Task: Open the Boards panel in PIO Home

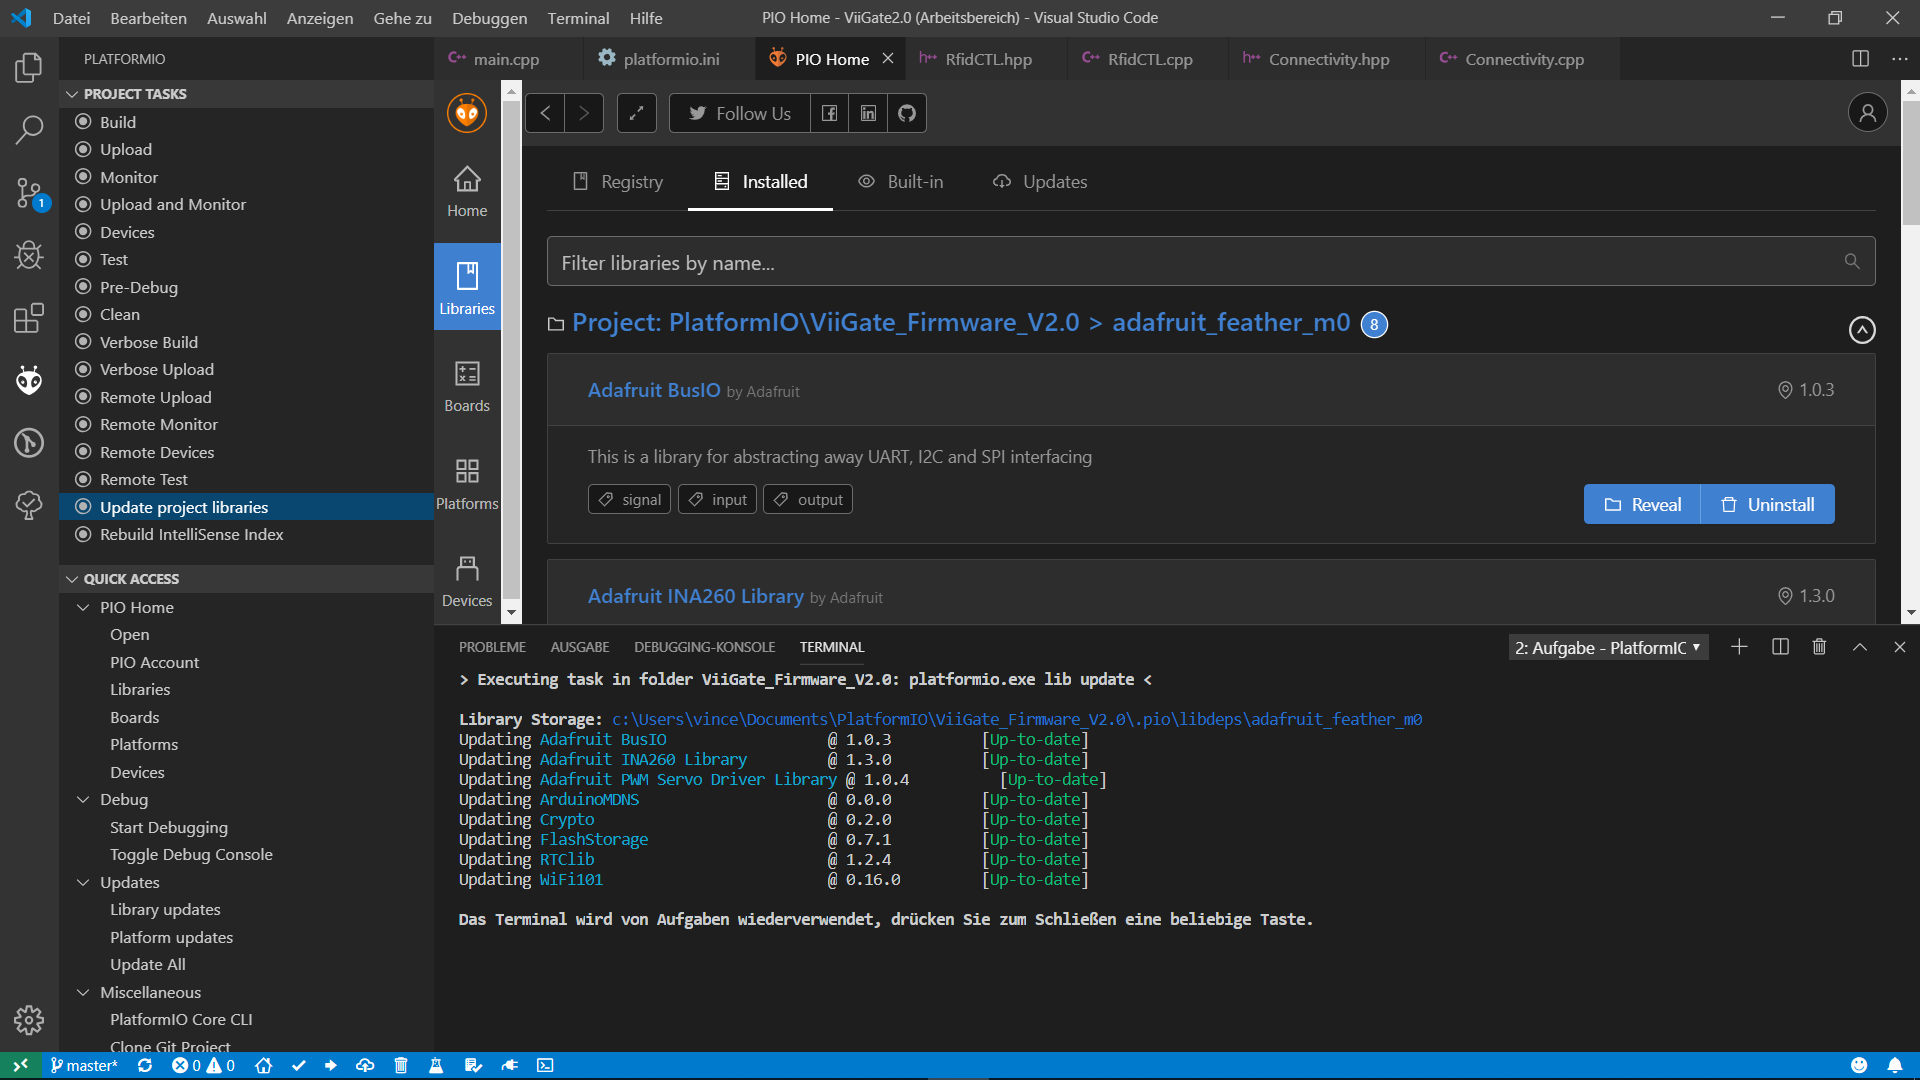Action: [466, 385]
